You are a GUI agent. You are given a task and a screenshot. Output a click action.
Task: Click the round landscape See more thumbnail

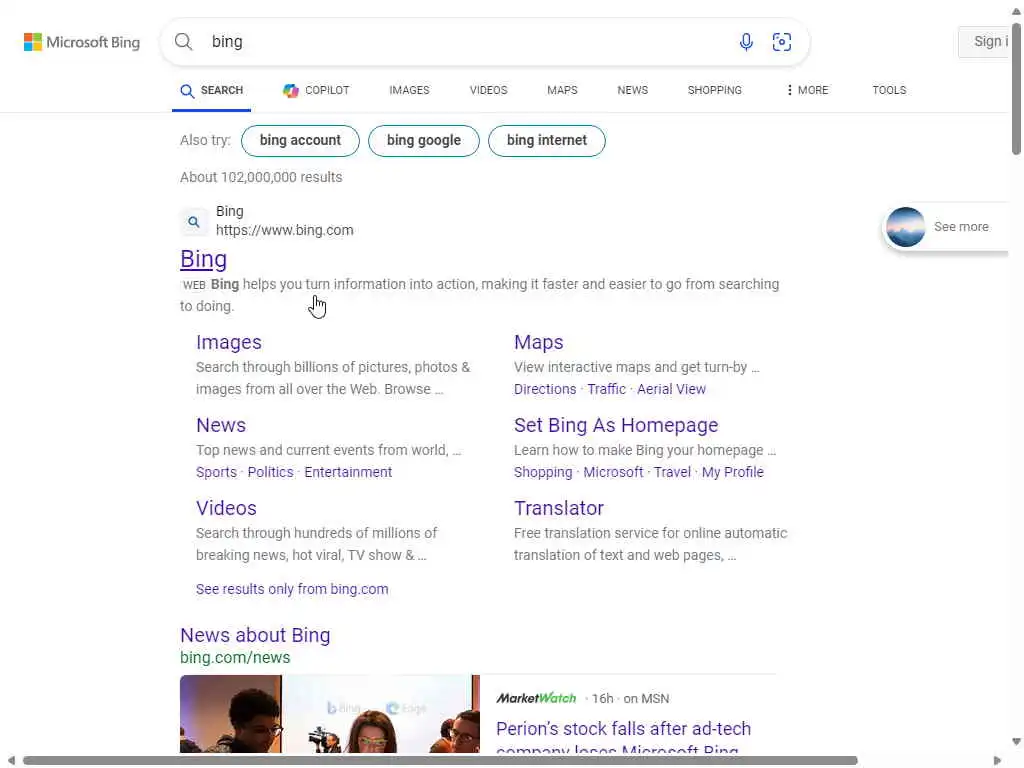905,227
